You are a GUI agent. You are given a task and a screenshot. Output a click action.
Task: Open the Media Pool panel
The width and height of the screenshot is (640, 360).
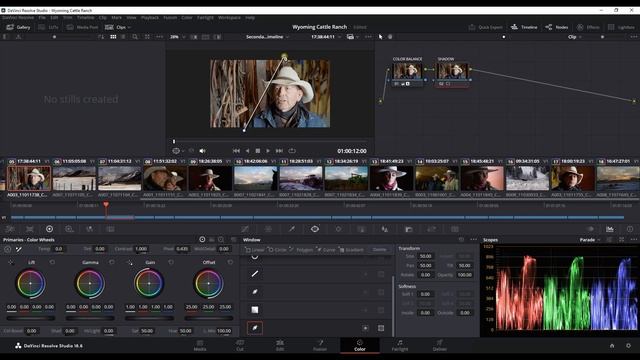tap(82, 27)
